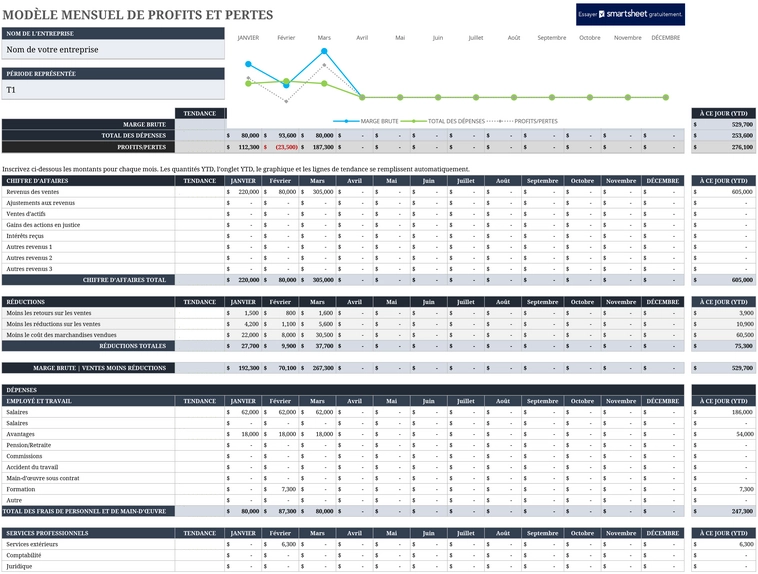Click the DÉCEMBRE column header in RÉDUCTIONS
758x574 pixels.
pyautogui.click(x=663, y=302)
